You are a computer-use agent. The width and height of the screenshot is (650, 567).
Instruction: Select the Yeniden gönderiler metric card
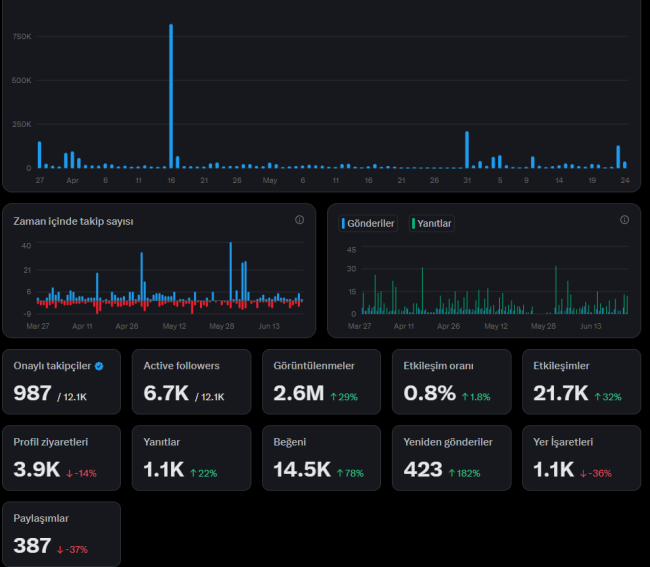tap(451, 458)
